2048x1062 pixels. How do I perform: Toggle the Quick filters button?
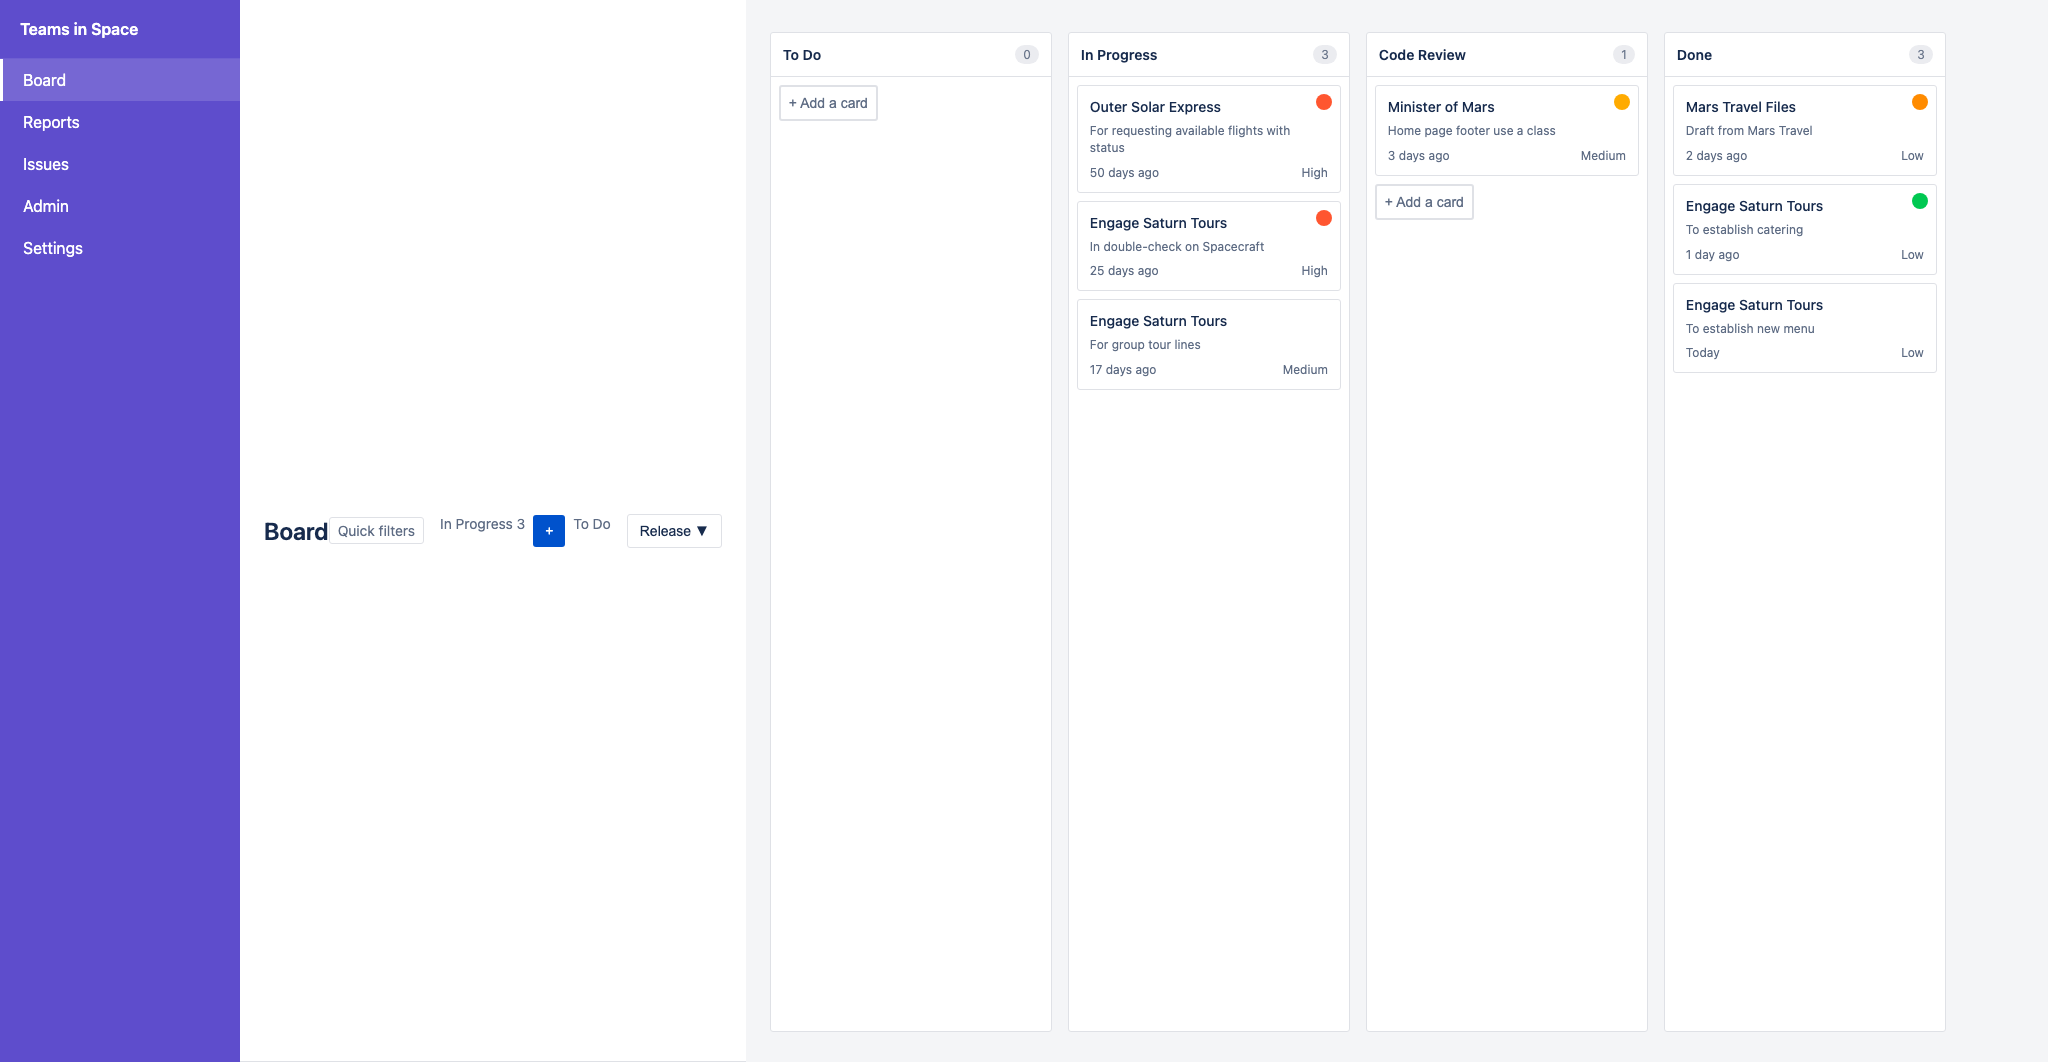tap(376, 531)
